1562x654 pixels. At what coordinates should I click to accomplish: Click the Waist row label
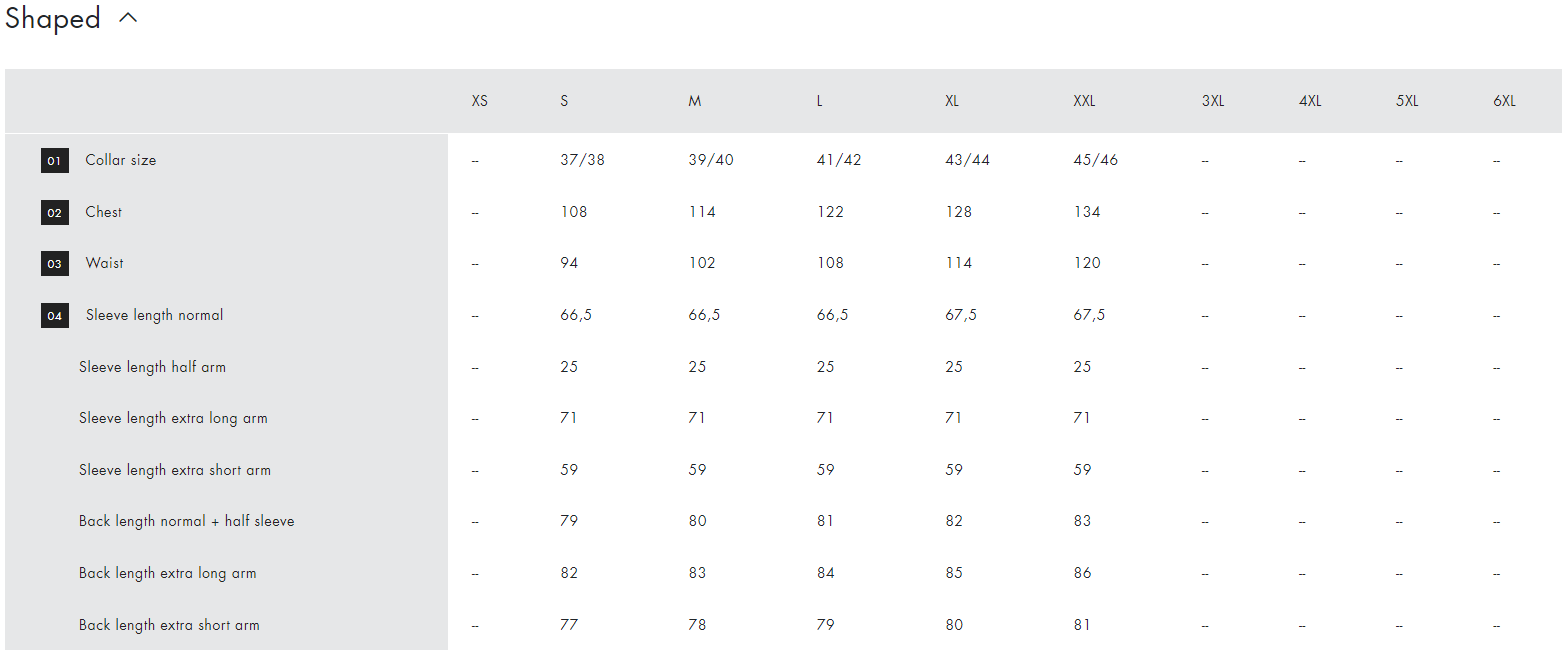click(x=105, y=263)
